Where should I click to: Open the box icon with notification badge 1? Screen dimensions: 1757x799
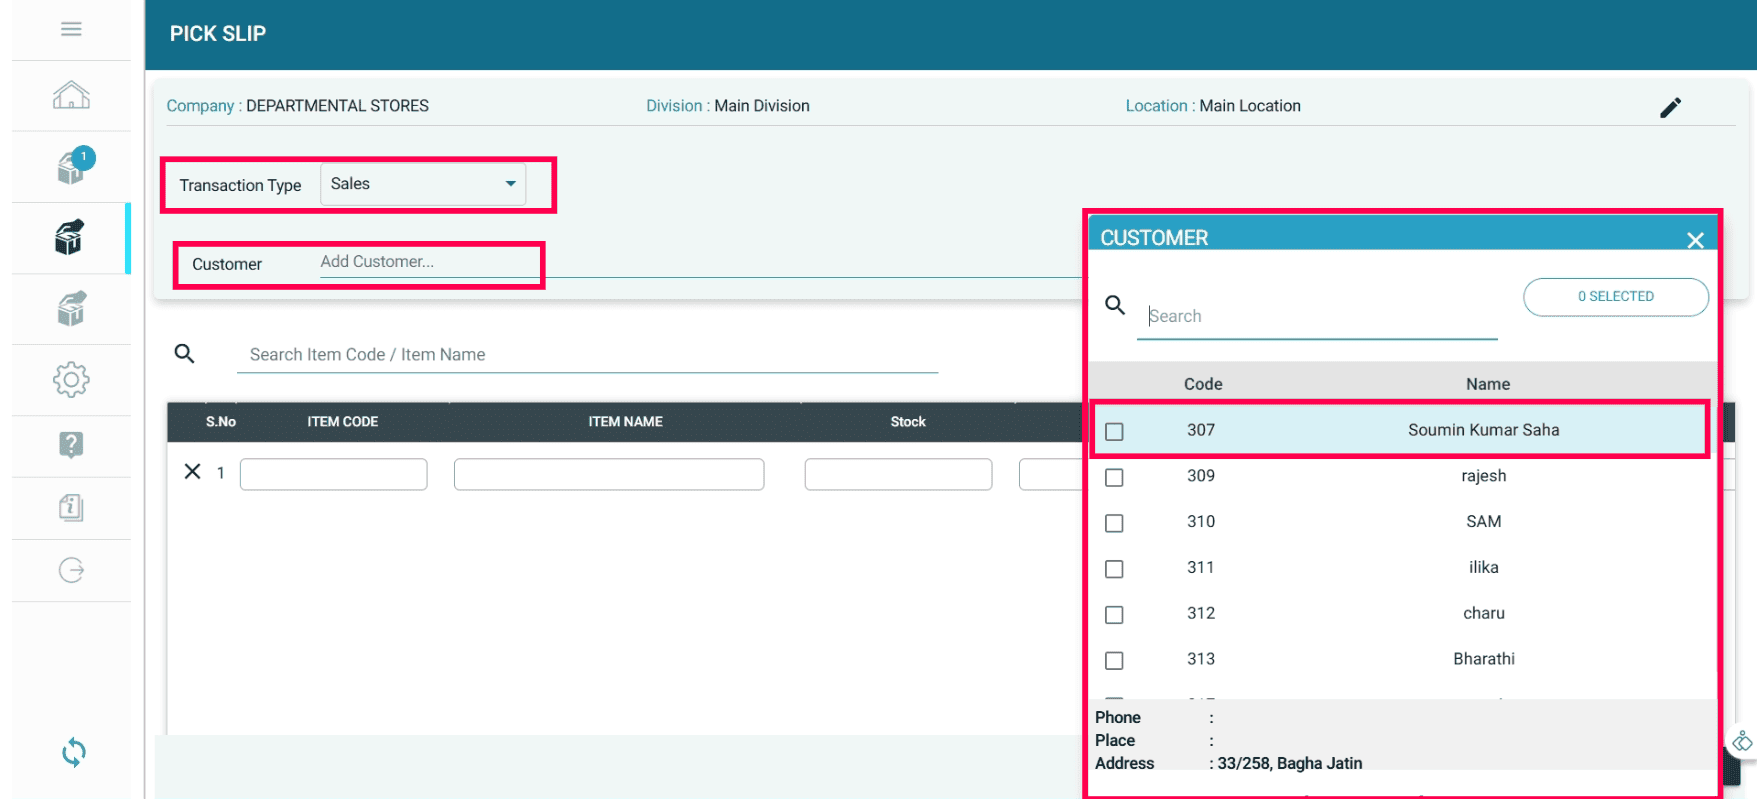coord(73,166)
